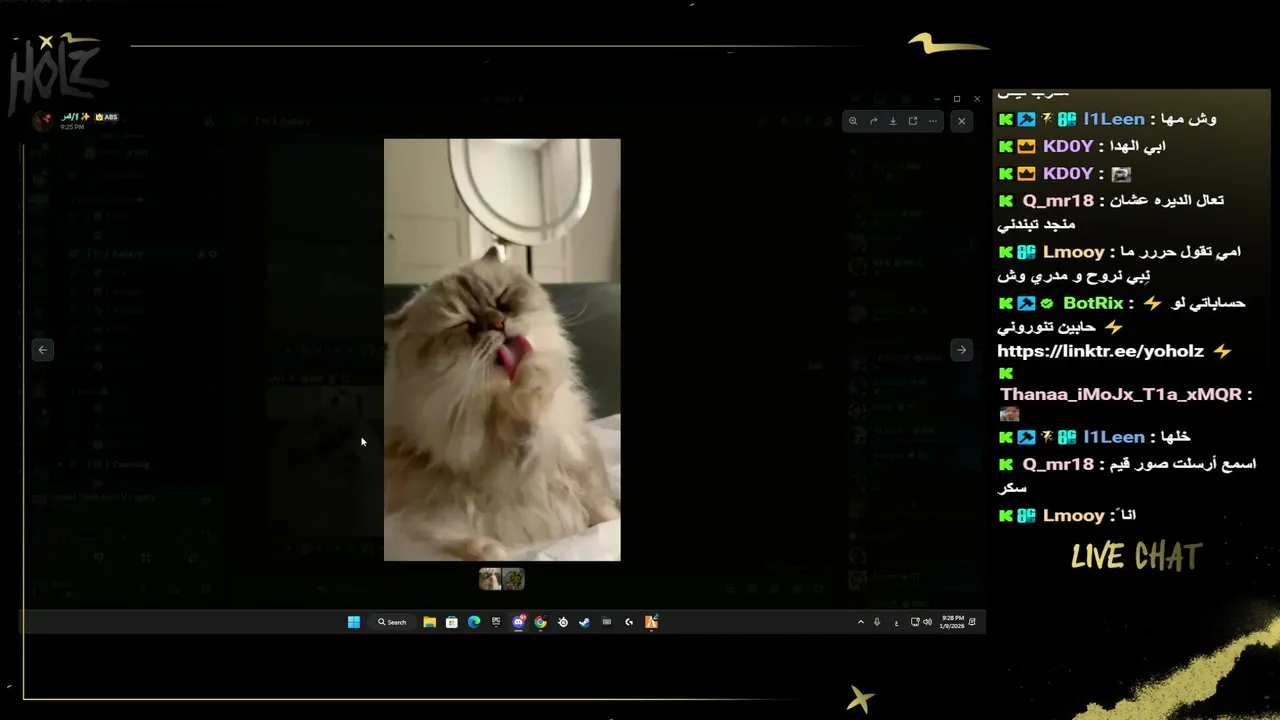1280x720 pixels.
Task: Open File Explorer from the taskbar
Action: click(429, 622)
